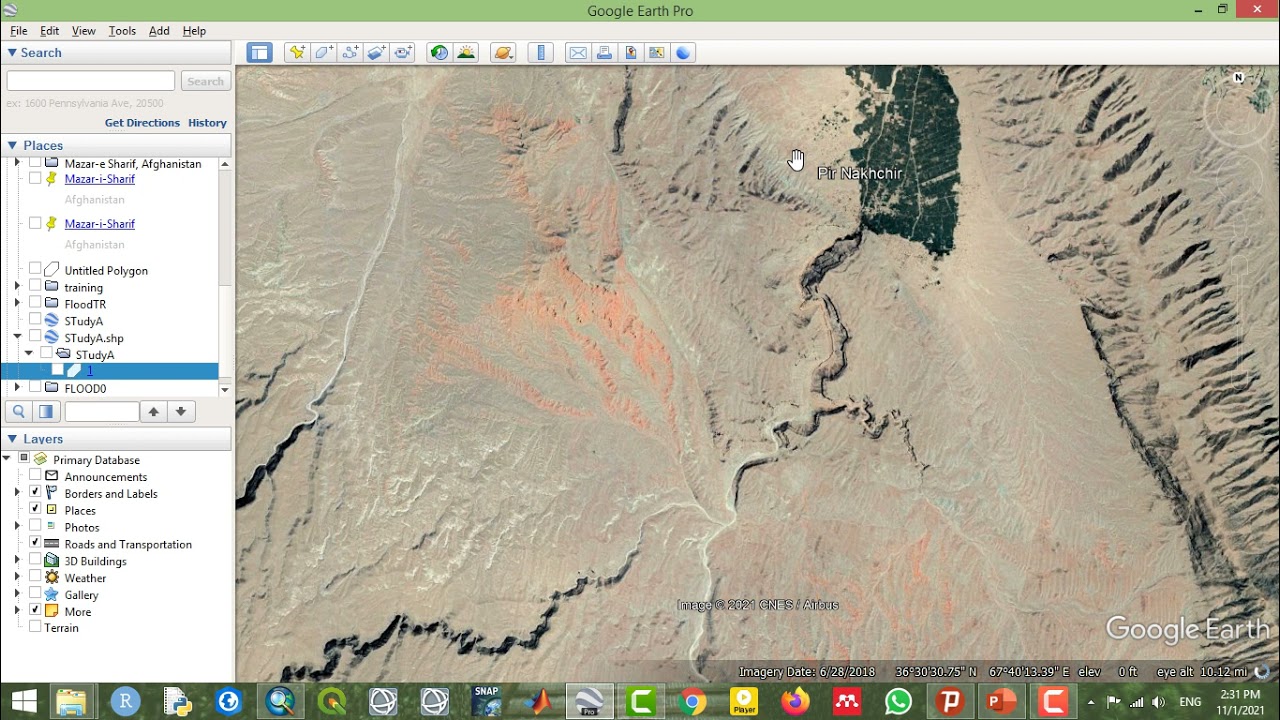
Task: Open the Tools menu
Action: (x=122, y=31)
